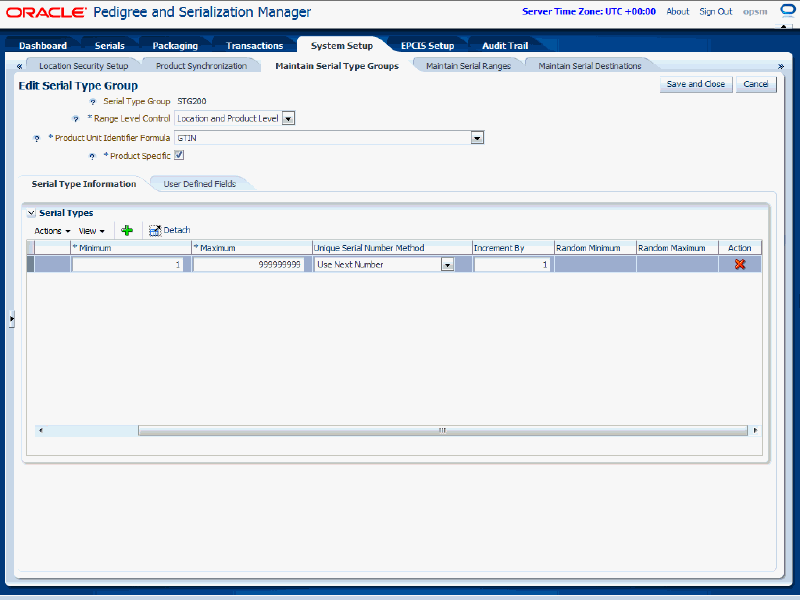Open Range Level Control dropdown

coord(288,119)
